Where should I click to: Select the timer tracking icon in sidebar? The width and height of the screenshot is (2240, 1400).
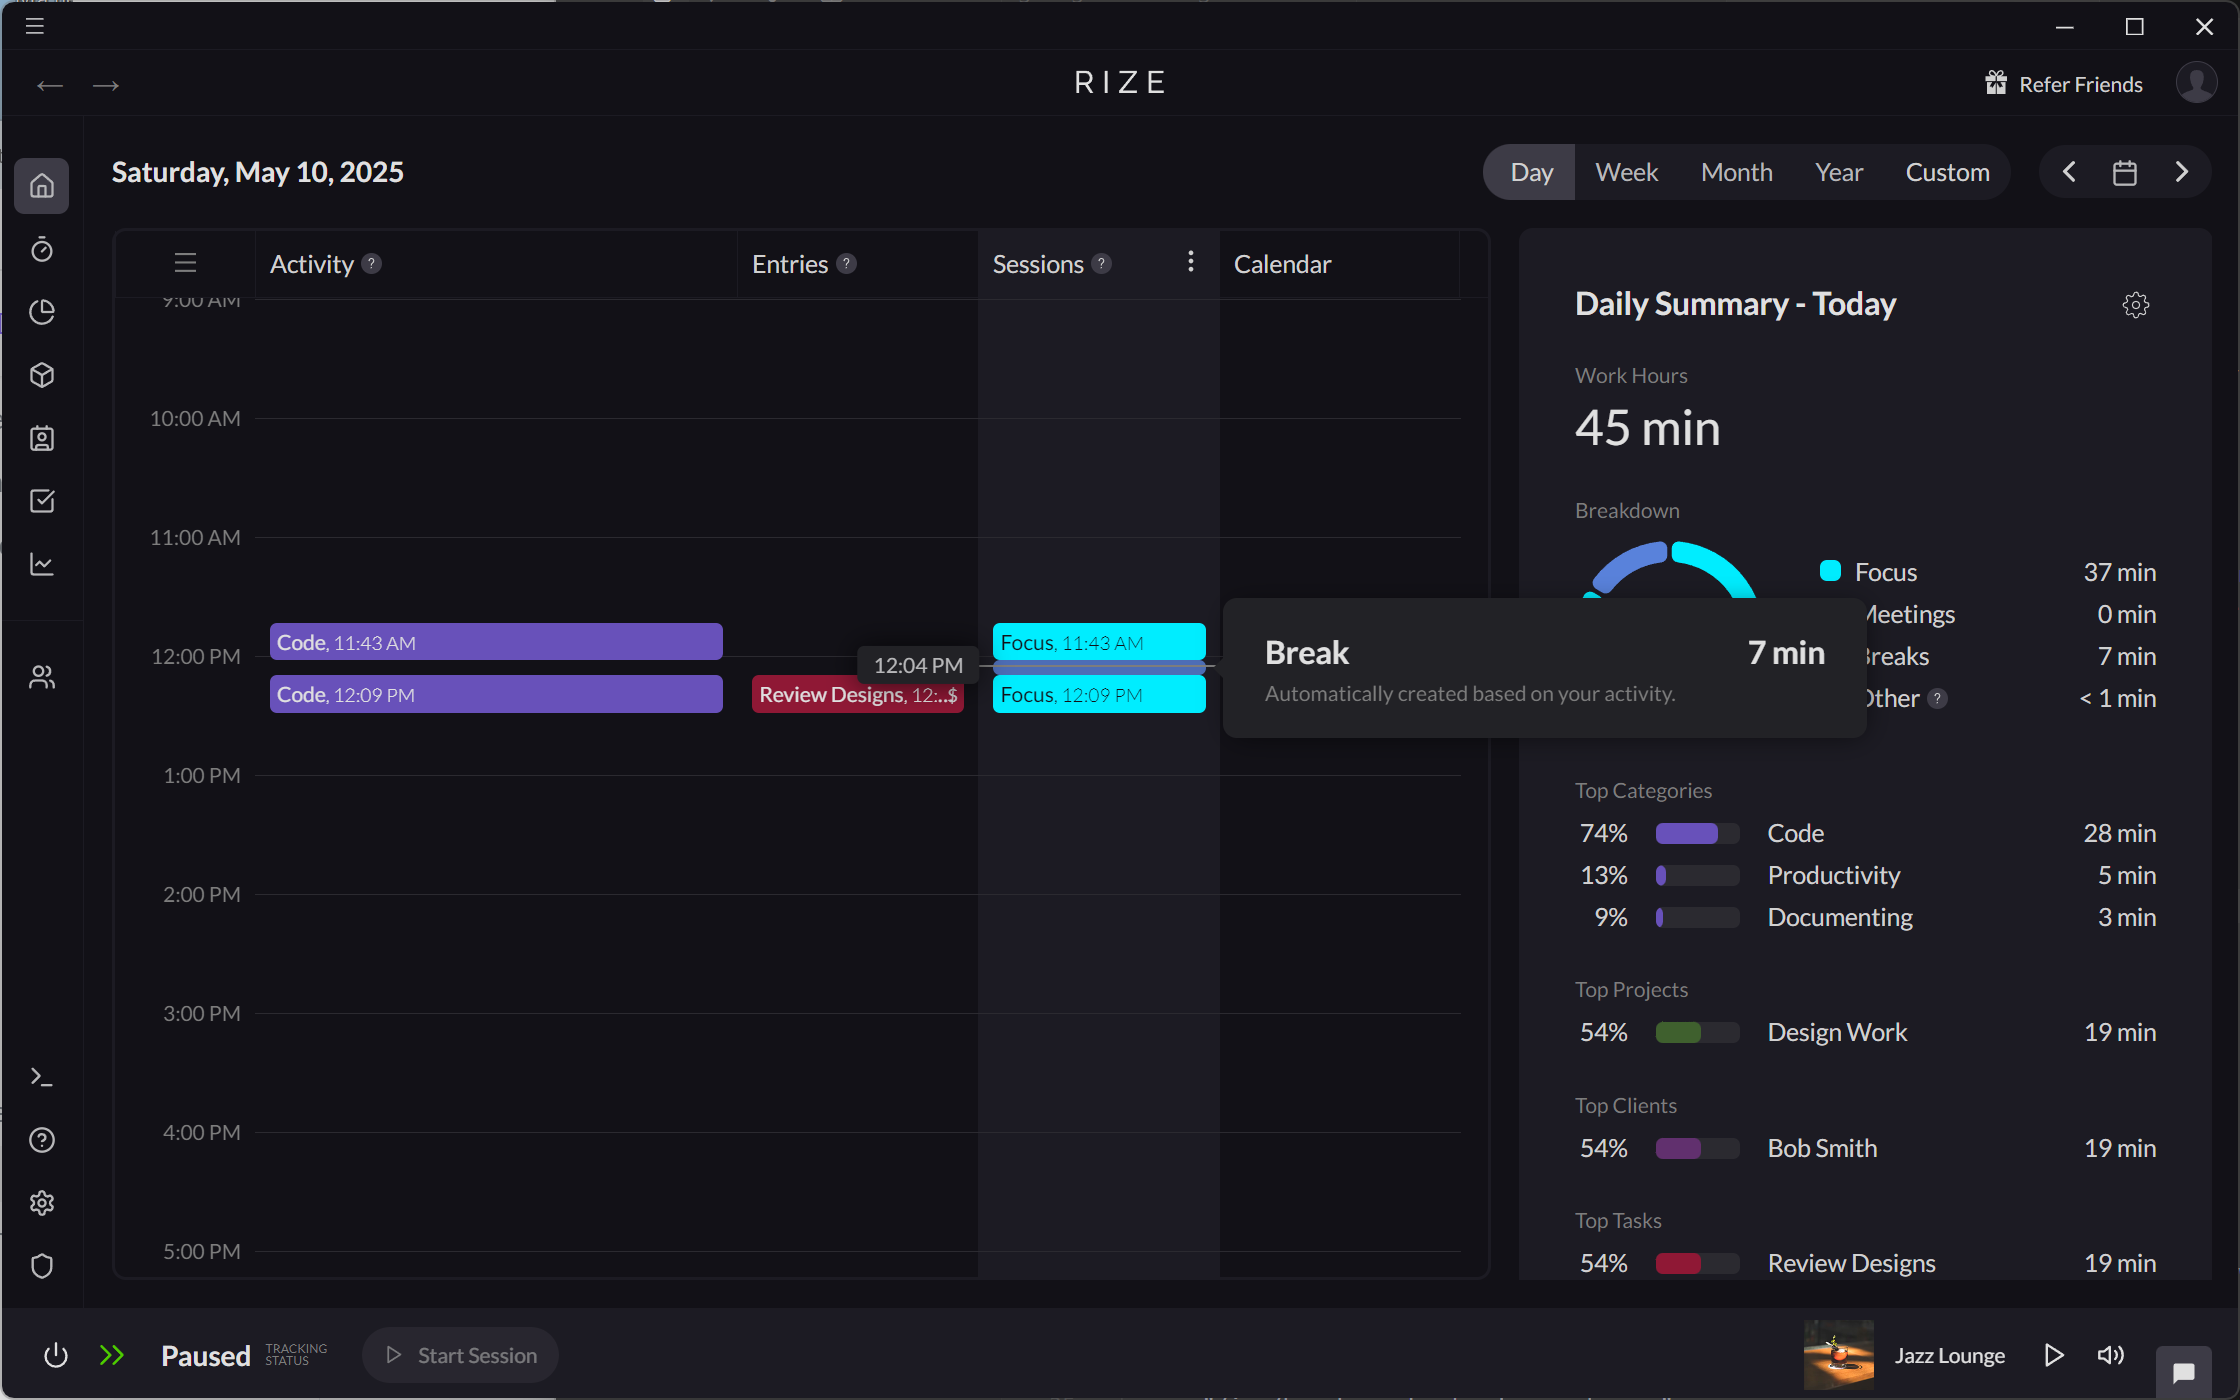[x=42, y=250]
